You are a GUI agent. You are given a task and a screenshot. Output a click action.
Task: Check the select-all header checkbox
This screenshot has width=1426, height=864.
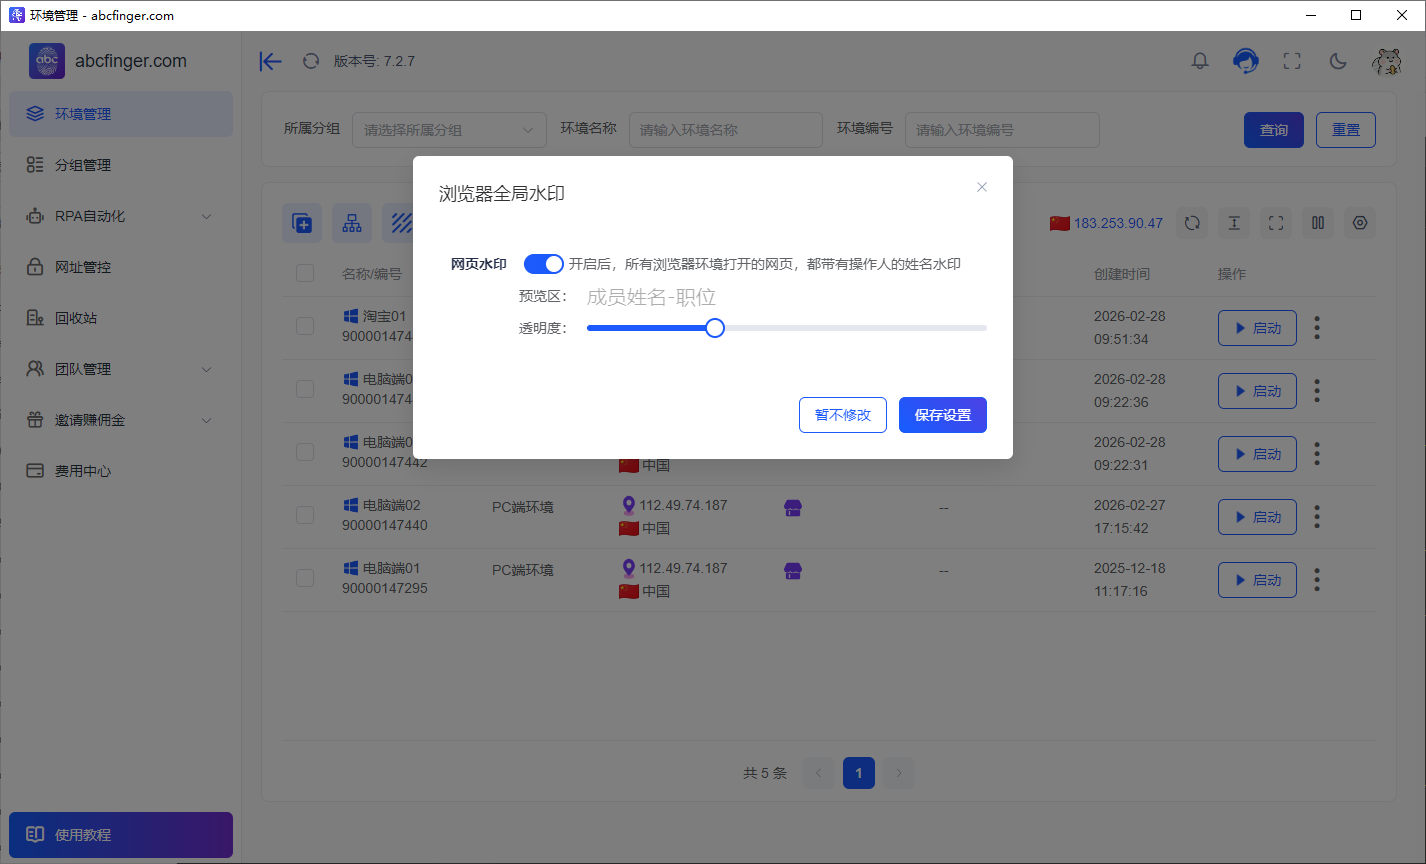(305, 274)
